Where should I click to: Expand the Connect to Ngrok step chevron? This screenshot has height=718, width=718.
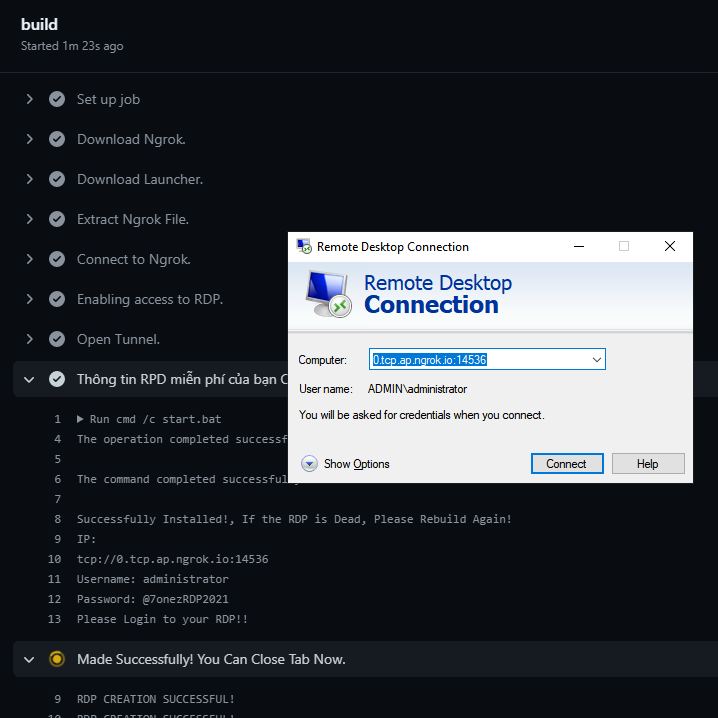[30, 259]
